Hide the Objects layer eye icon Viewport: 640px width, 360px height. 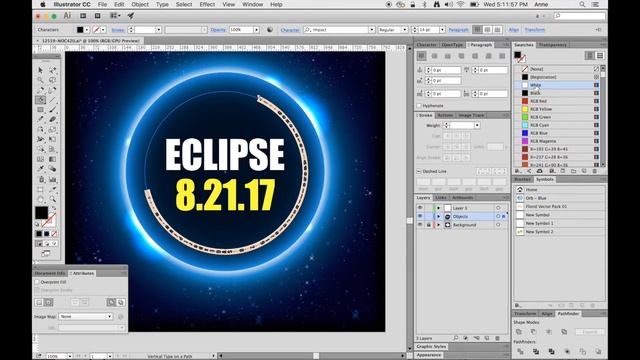click(x=420, y=216)
